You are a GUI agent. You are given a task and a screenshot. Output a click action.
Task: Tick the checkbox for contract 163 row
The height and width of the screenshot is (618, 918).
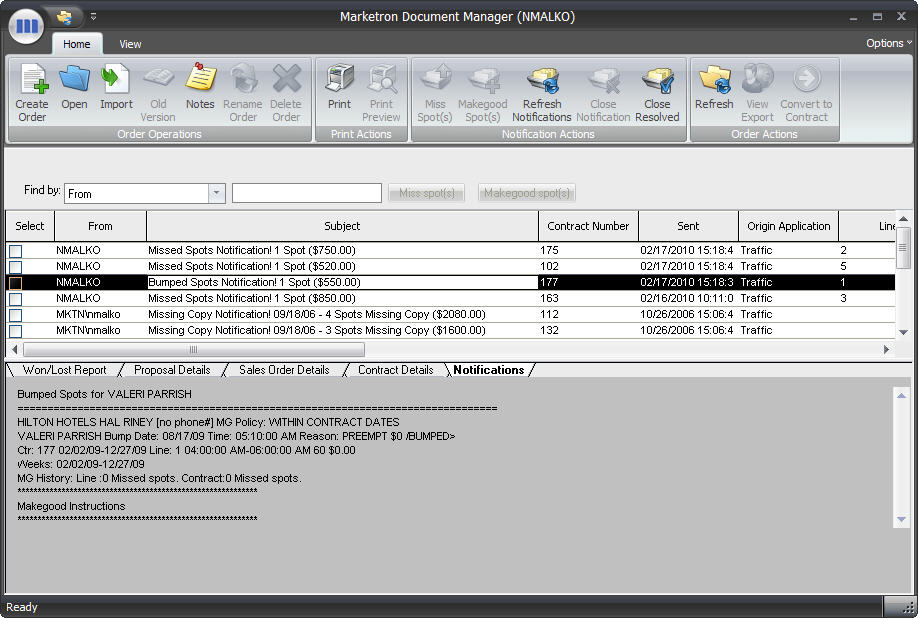[16, 299]
